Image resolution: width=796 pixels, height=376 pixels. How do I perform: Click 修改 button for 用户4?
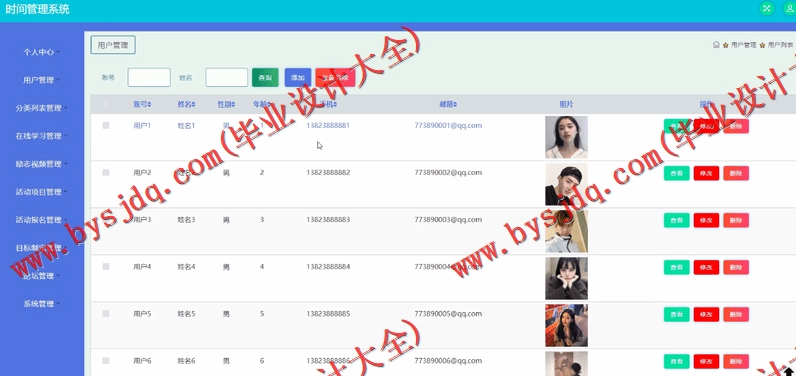pyautogui.click(x=706, y=267)
